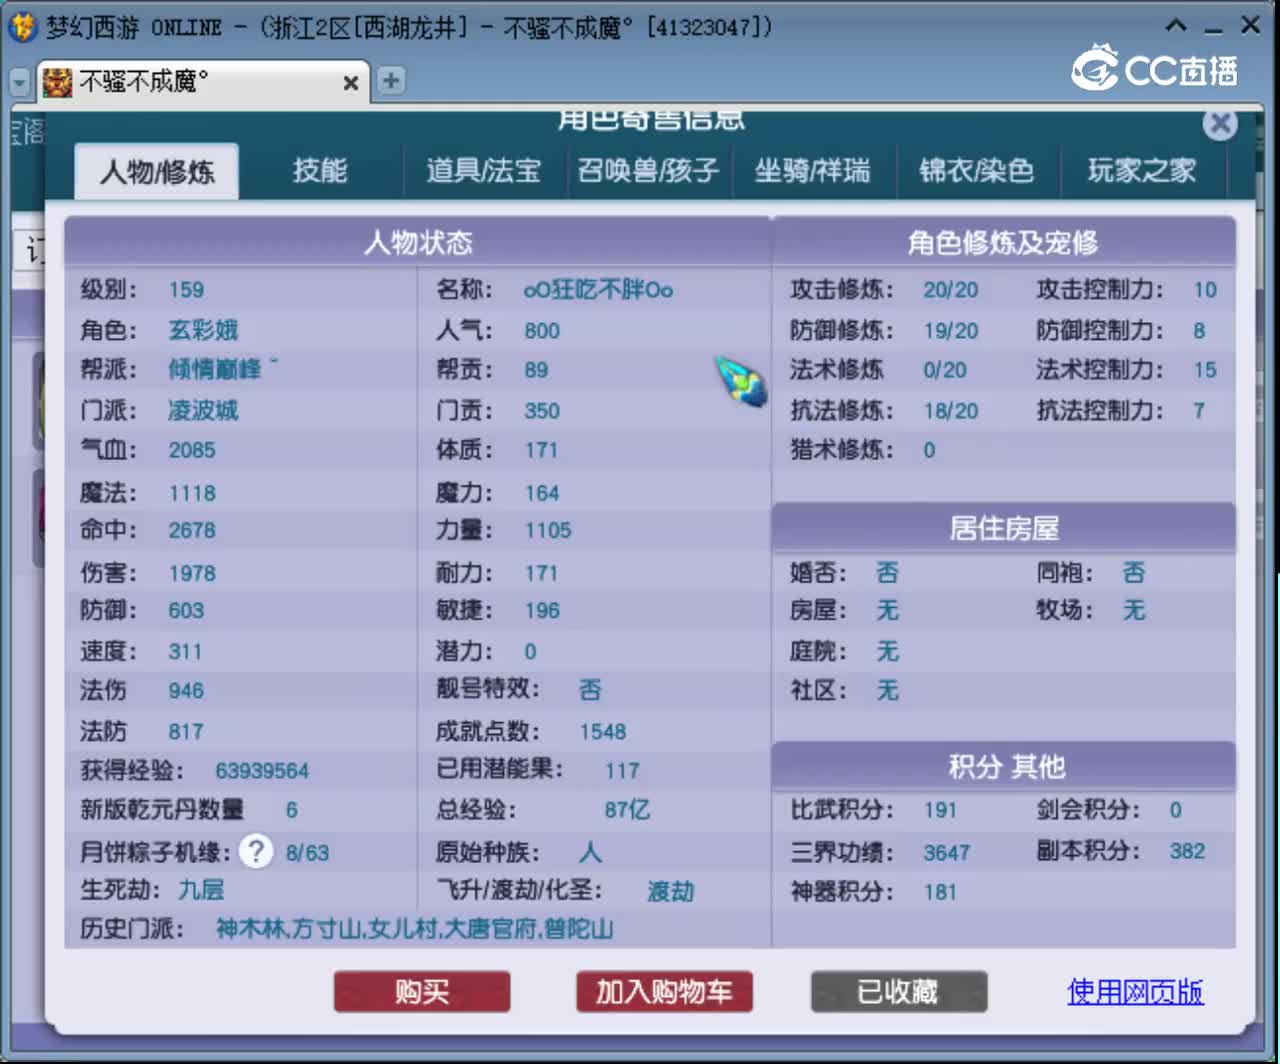Click the game logo icon in title bar
Screen dimensions: 1280x1064
click(22, 26)
